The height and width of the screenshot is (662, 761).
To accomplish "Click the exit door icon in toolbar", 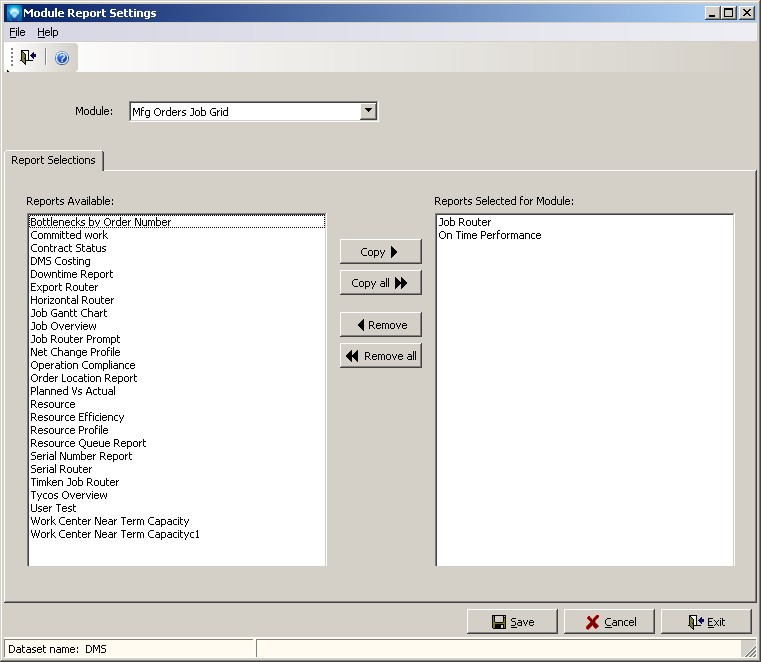I will (28, 58).
